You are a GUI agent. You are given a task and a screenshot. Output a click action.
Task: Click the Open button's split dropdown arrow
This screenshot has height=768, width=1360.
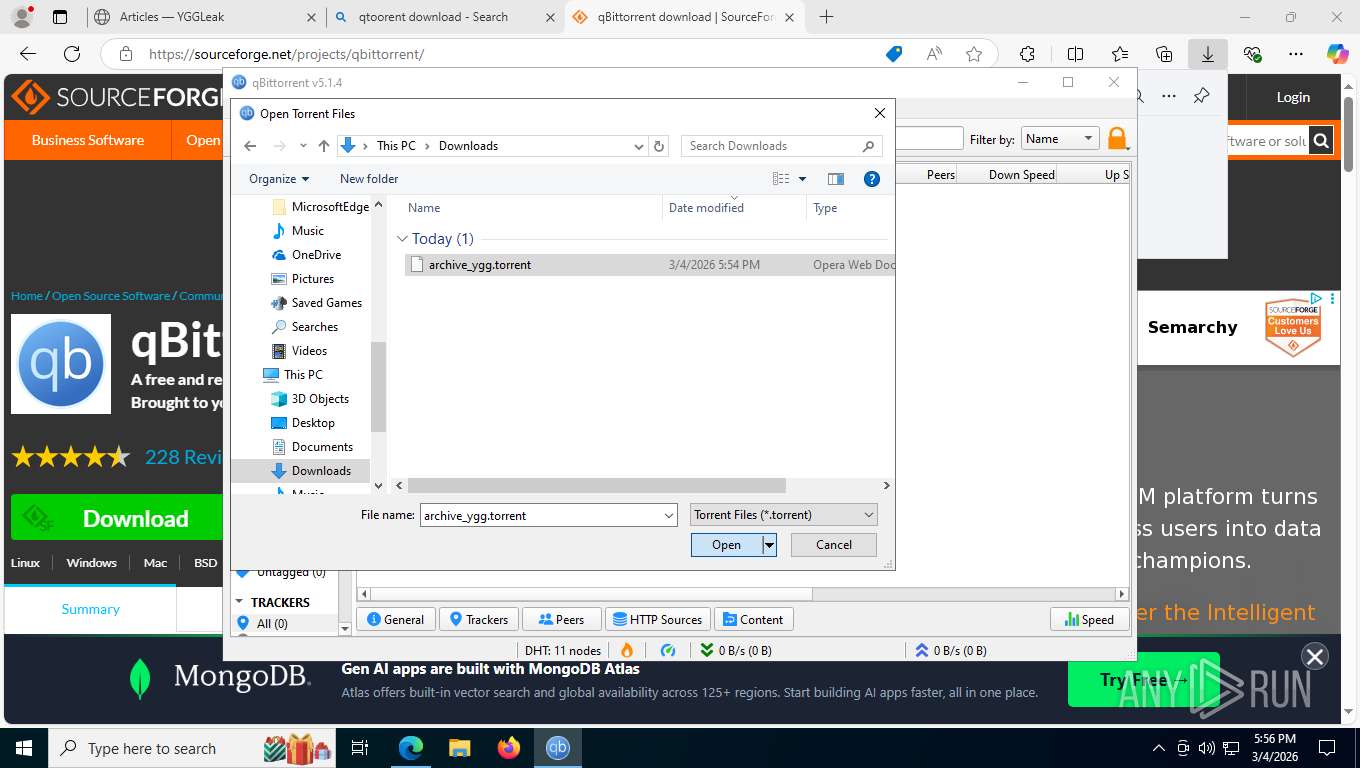tap(769, 546)
